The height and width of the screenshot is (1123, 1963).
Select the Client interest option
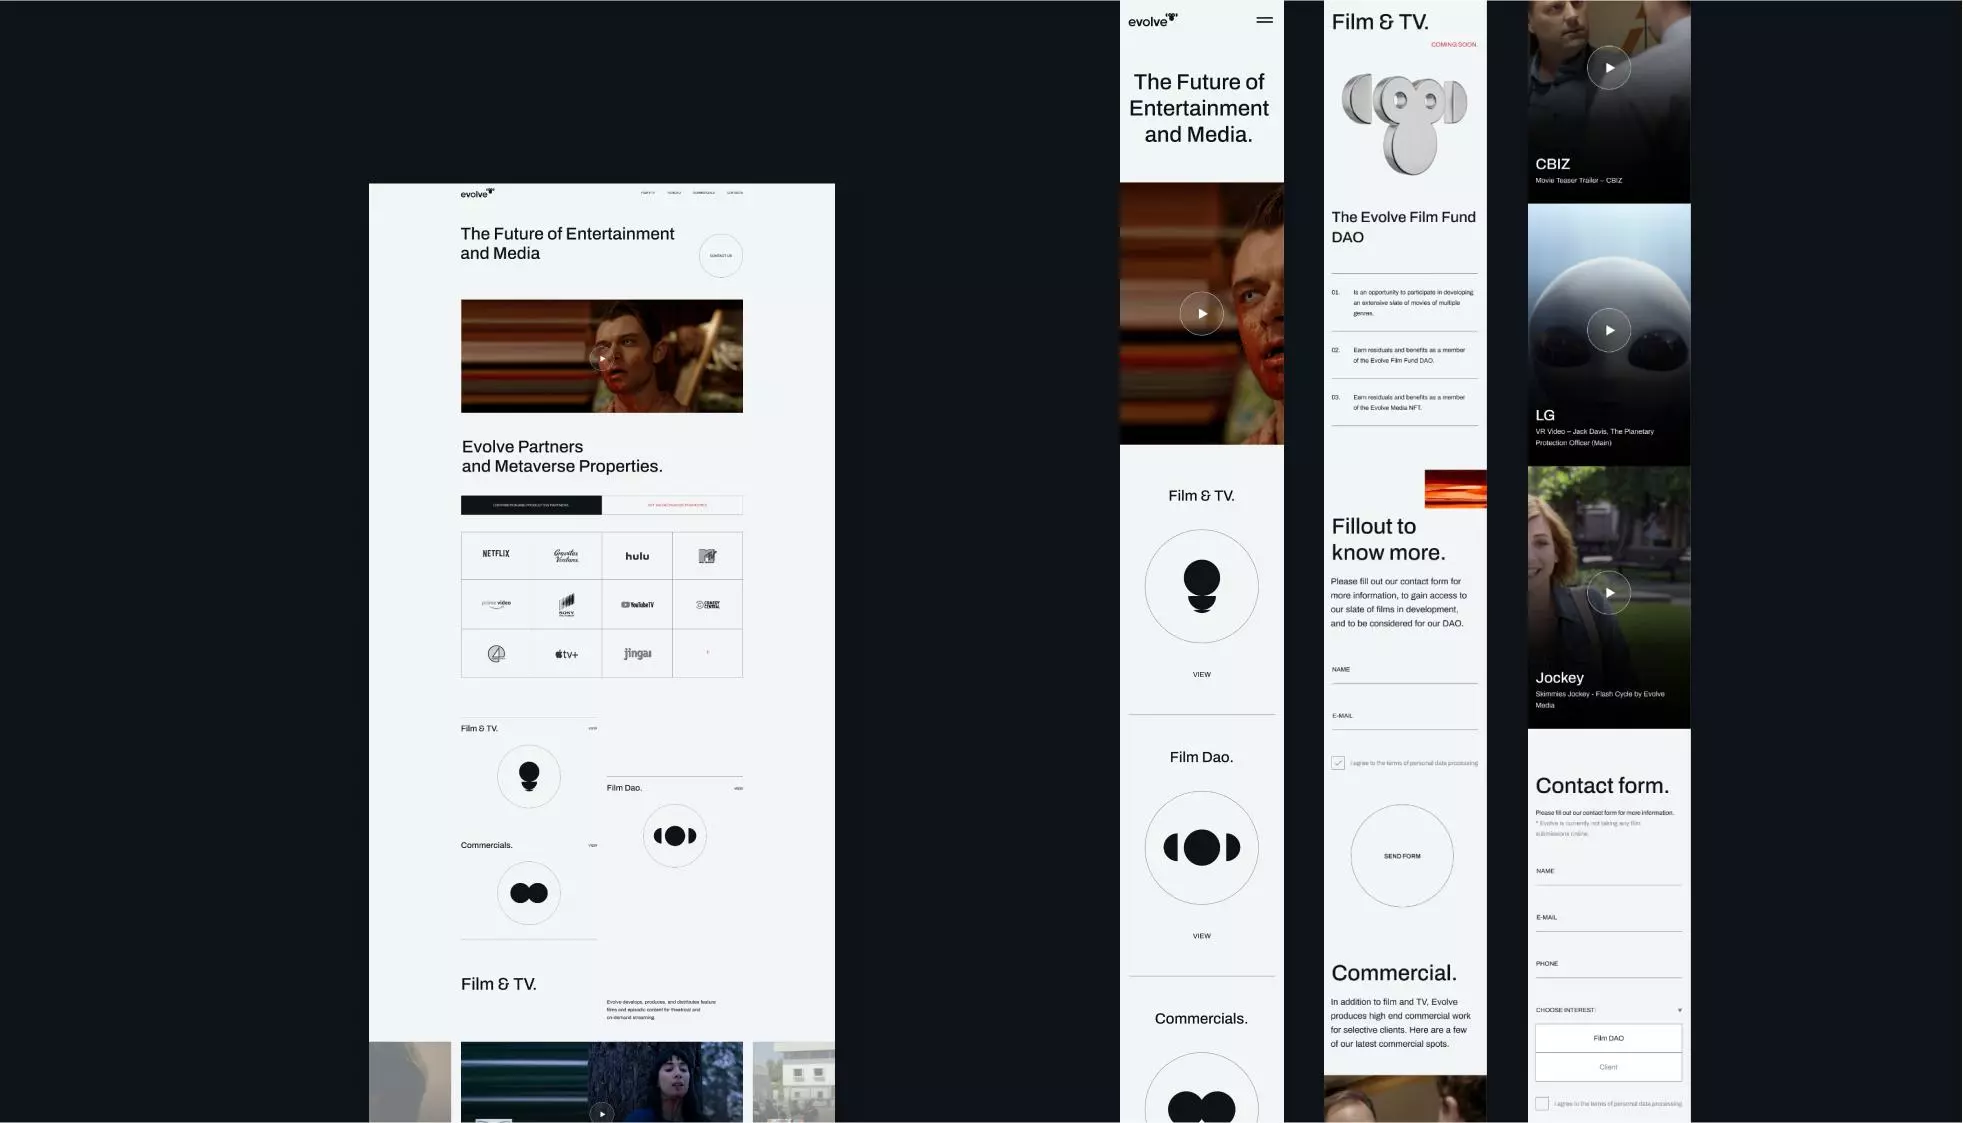pyautogui.click(x=1608, y=1067)
